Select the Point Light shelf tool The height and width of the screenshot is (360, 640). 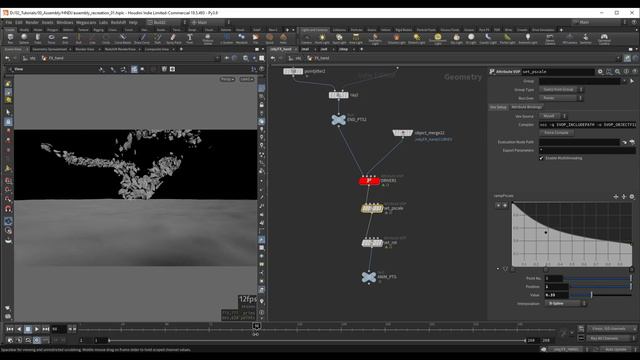click(x=322, y=39)
